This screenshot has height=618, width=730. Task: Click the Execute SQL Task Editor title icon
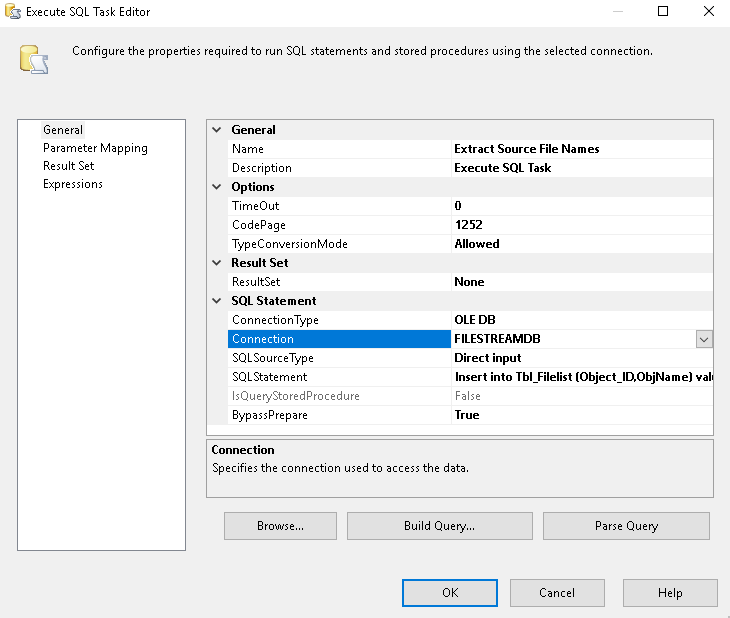point(12,12)
